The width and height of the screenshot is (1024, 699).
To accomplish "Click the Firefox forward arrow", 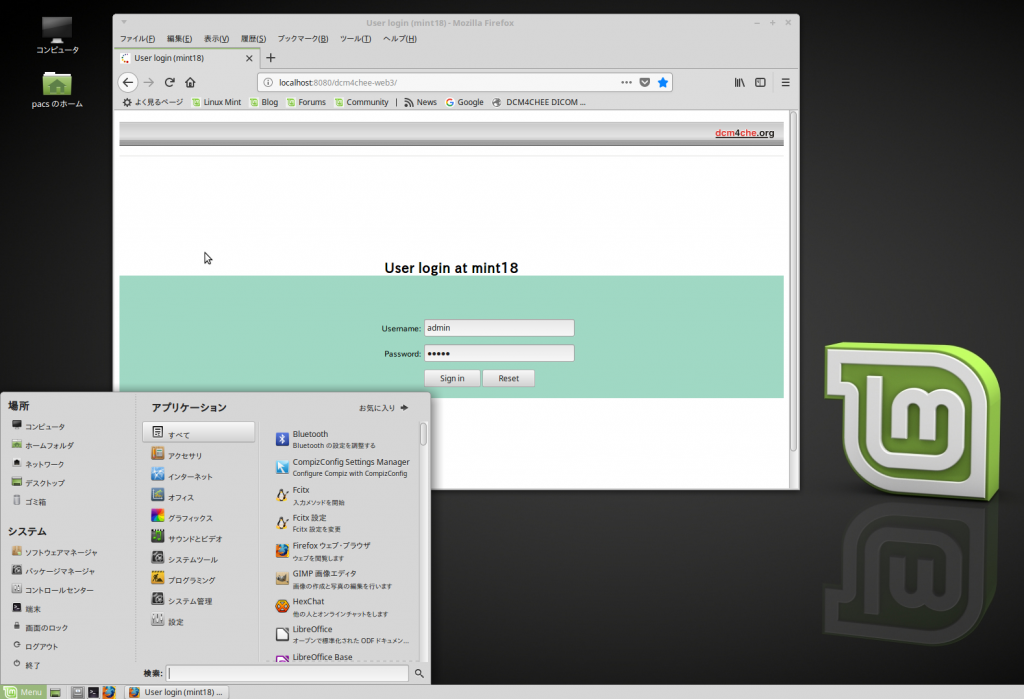I will pyautogui.click(x=149, y=82).
